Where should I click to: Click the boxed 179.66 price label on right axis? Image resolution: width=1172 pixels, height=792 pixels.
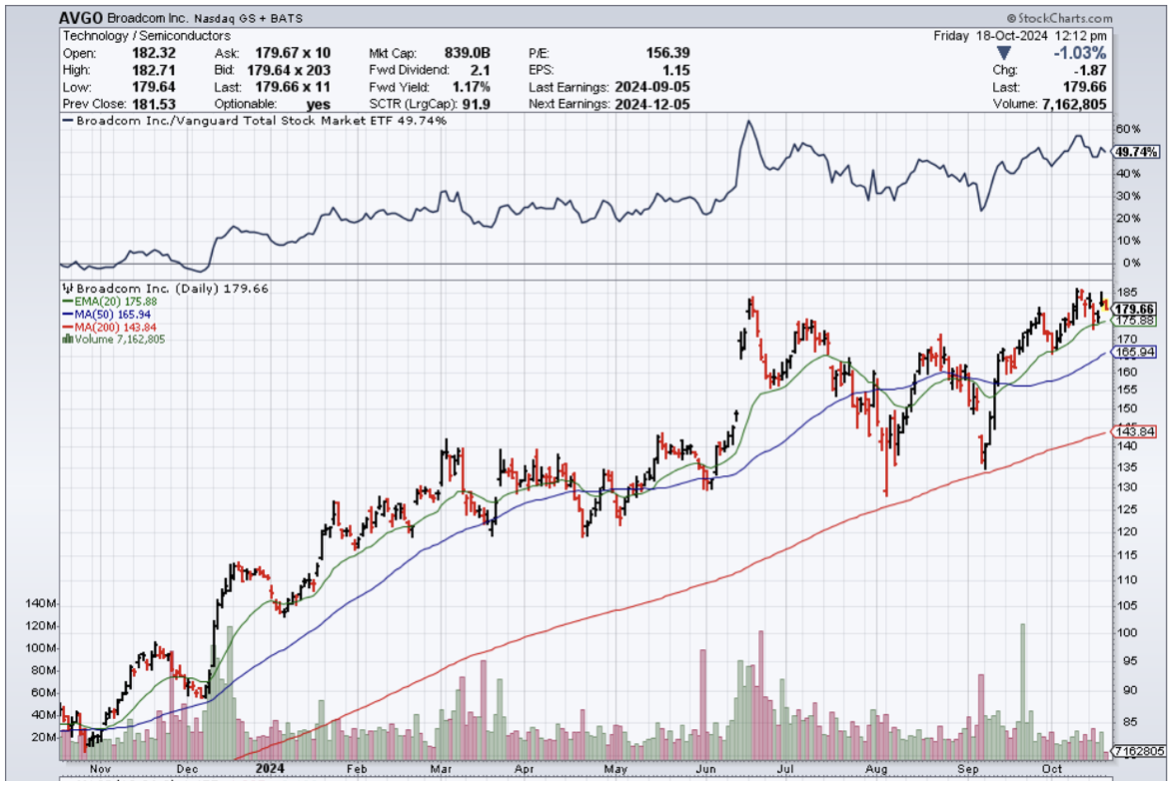click(1135, 309)
